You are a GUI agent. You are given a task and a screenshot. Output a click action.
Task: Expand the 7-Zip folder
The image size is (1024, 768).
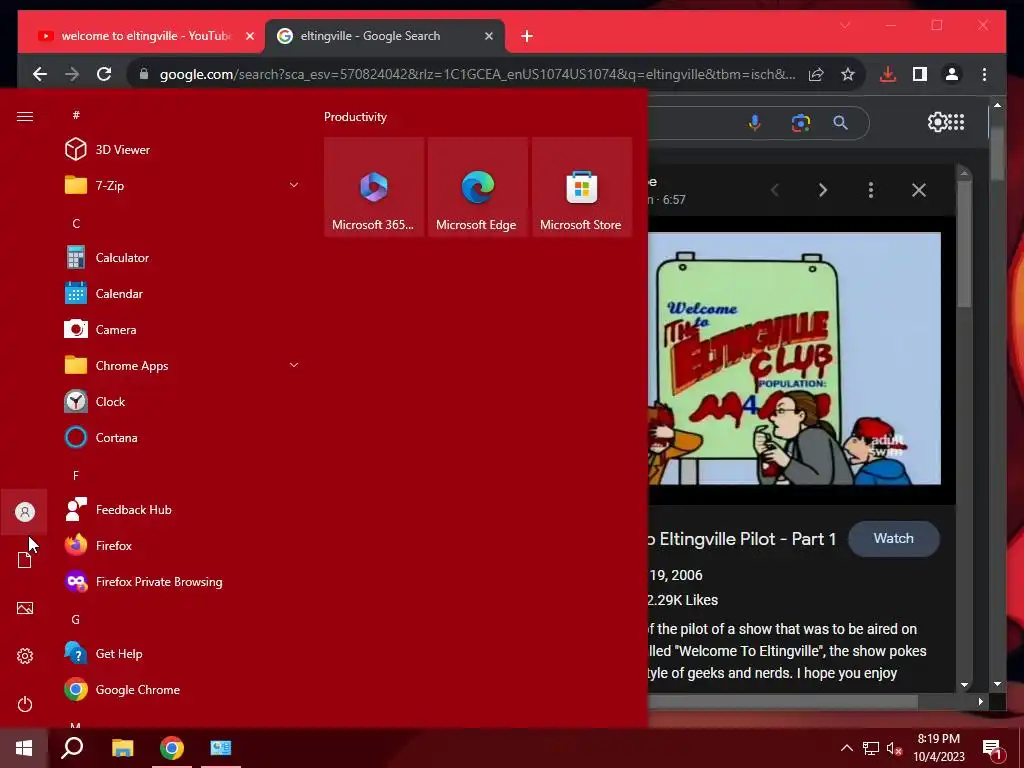click(294, 185)
